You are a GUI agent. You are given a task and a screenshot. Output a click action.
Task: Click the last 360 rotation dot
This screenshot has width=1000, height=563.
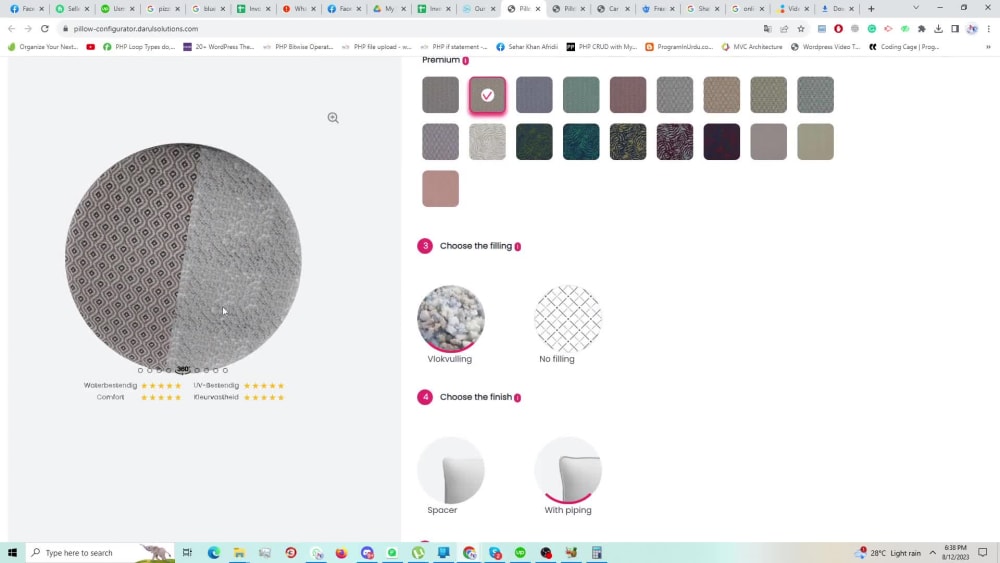(225, 370)
